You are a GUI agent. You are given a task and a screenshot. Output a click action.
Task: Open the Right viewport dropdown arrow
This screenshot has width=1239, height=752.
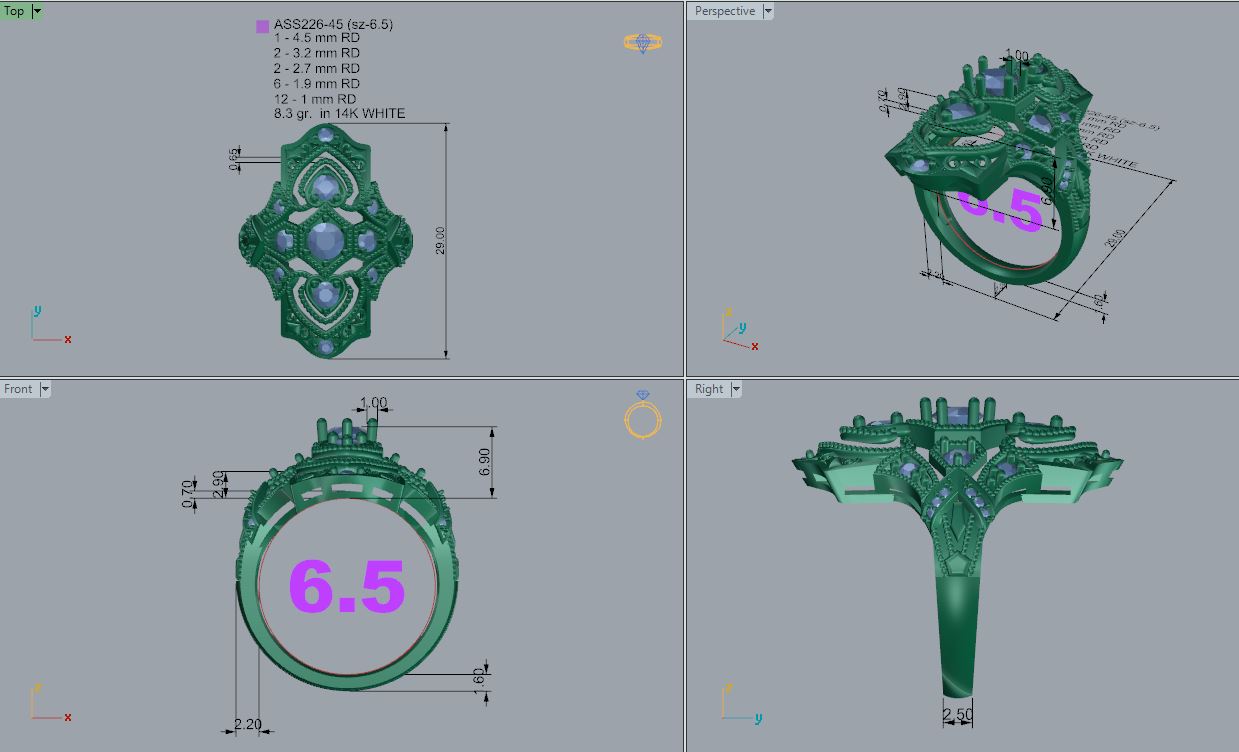pos(736,389)
